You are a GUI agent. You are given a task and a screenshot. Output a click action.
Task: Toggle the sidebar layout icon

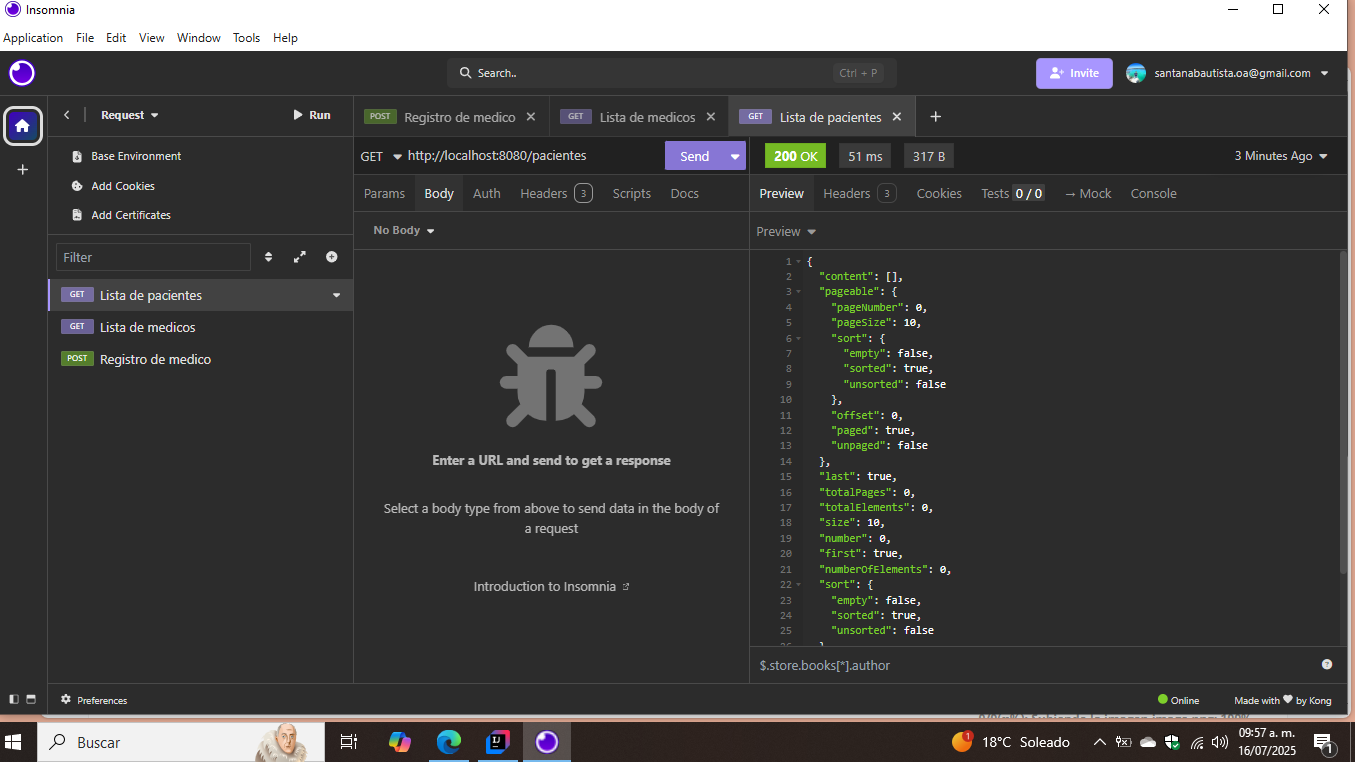pyautogui.click(x=14, y=700)
